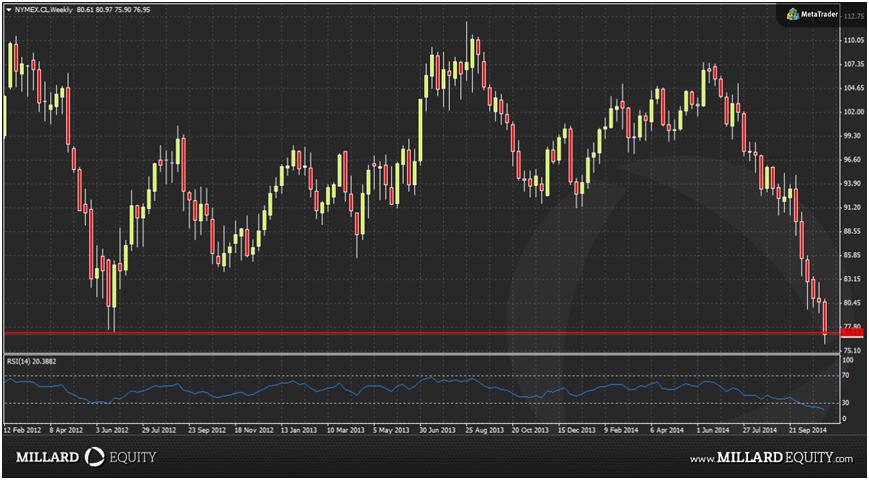Click the 12 Feb 2012 date label
The height and width of the screenshot is (480, 869).
[x=22, y=430]
